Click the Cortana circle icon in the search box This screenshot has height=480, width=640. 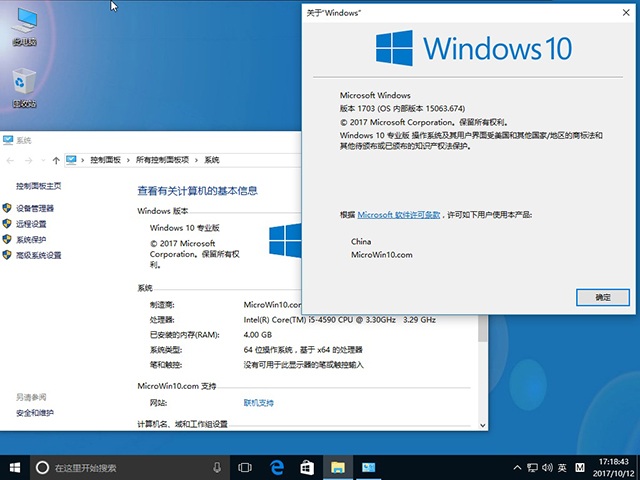tap(42, 468)
